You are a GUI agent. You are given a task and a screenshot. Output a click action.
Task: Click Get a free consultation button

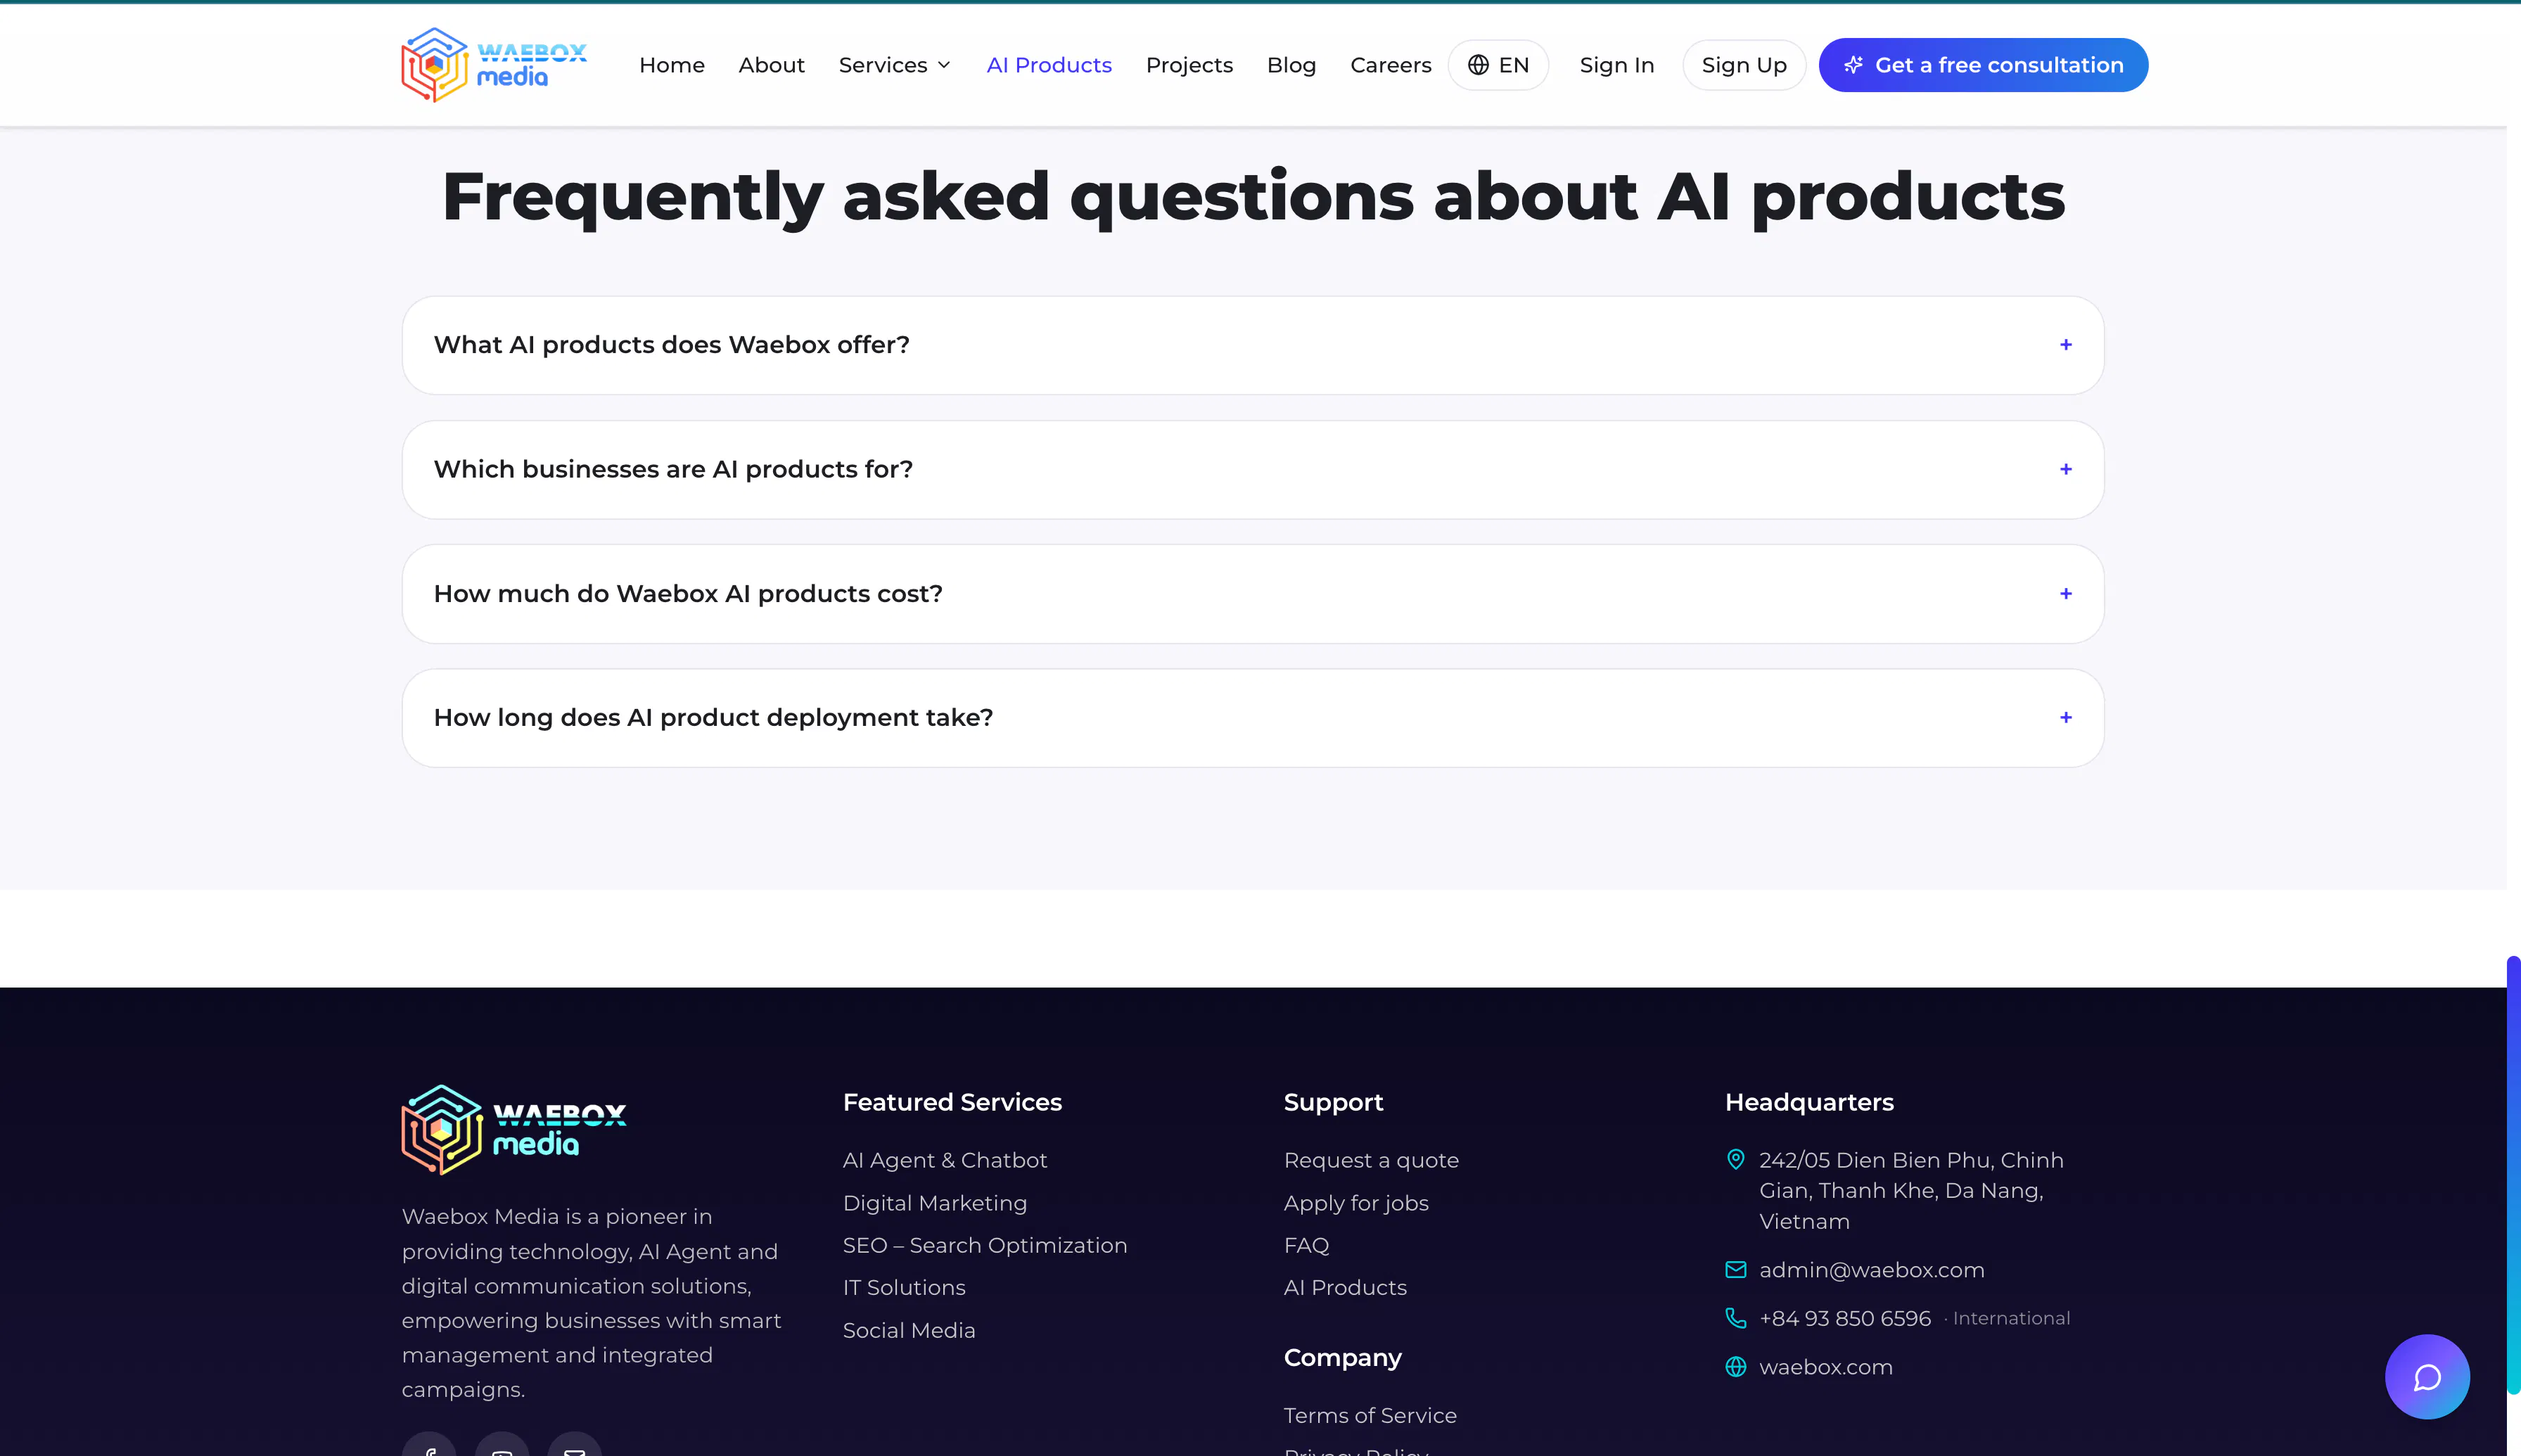(x=1983, y=65)
